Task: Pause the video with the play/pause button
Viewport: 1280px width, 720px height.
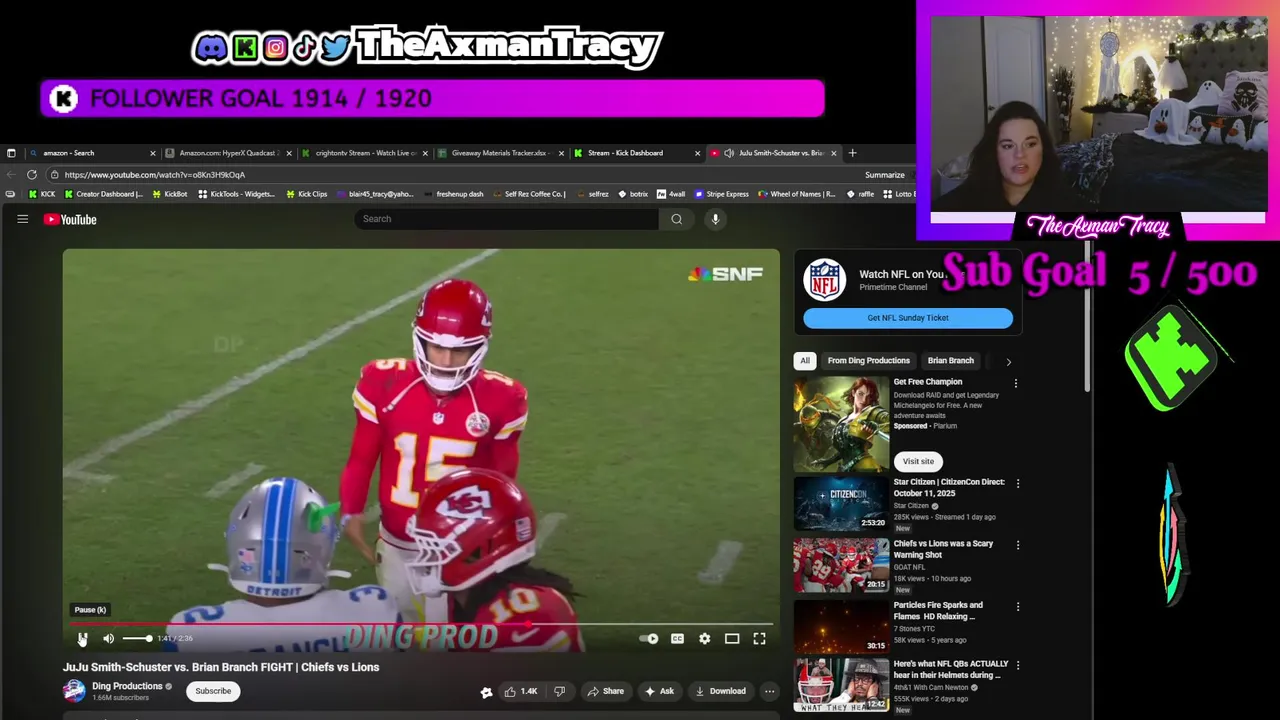Action: tap(83, 638)
